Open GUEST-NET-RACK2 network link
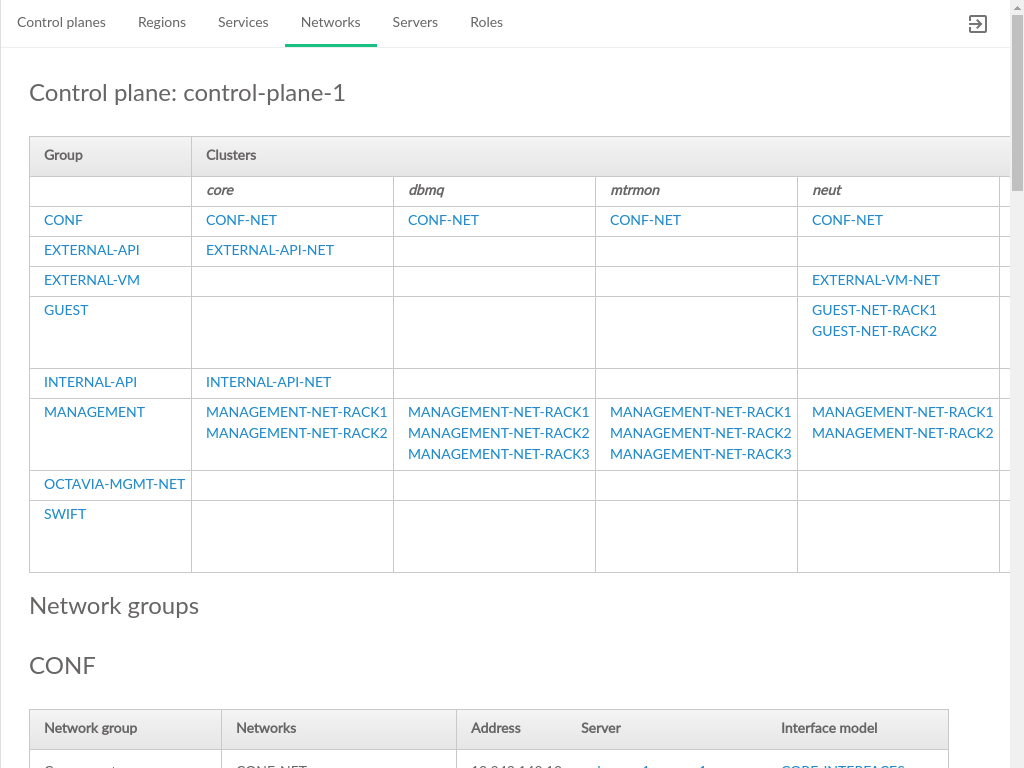This screenshot has height=768, width=1024. pos(874,331)
